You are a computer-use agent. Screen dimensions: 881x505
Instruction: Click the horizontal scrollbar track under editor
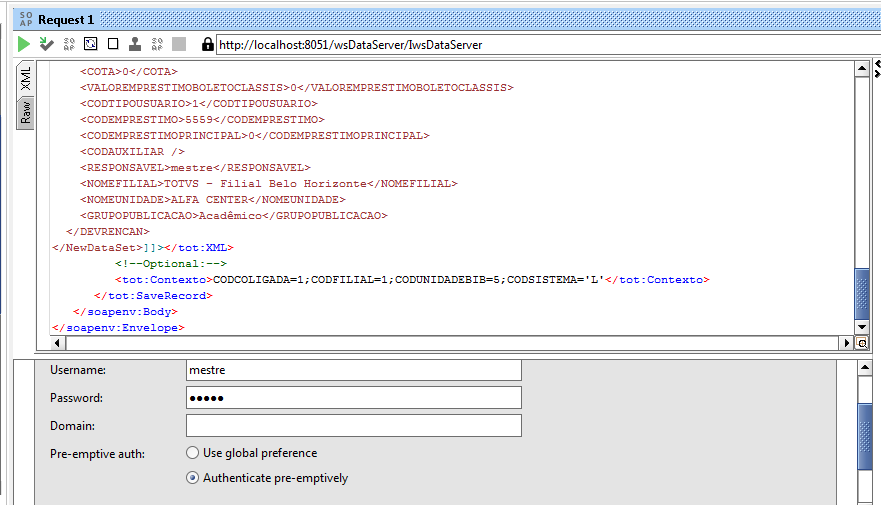(x=451, y=343)
